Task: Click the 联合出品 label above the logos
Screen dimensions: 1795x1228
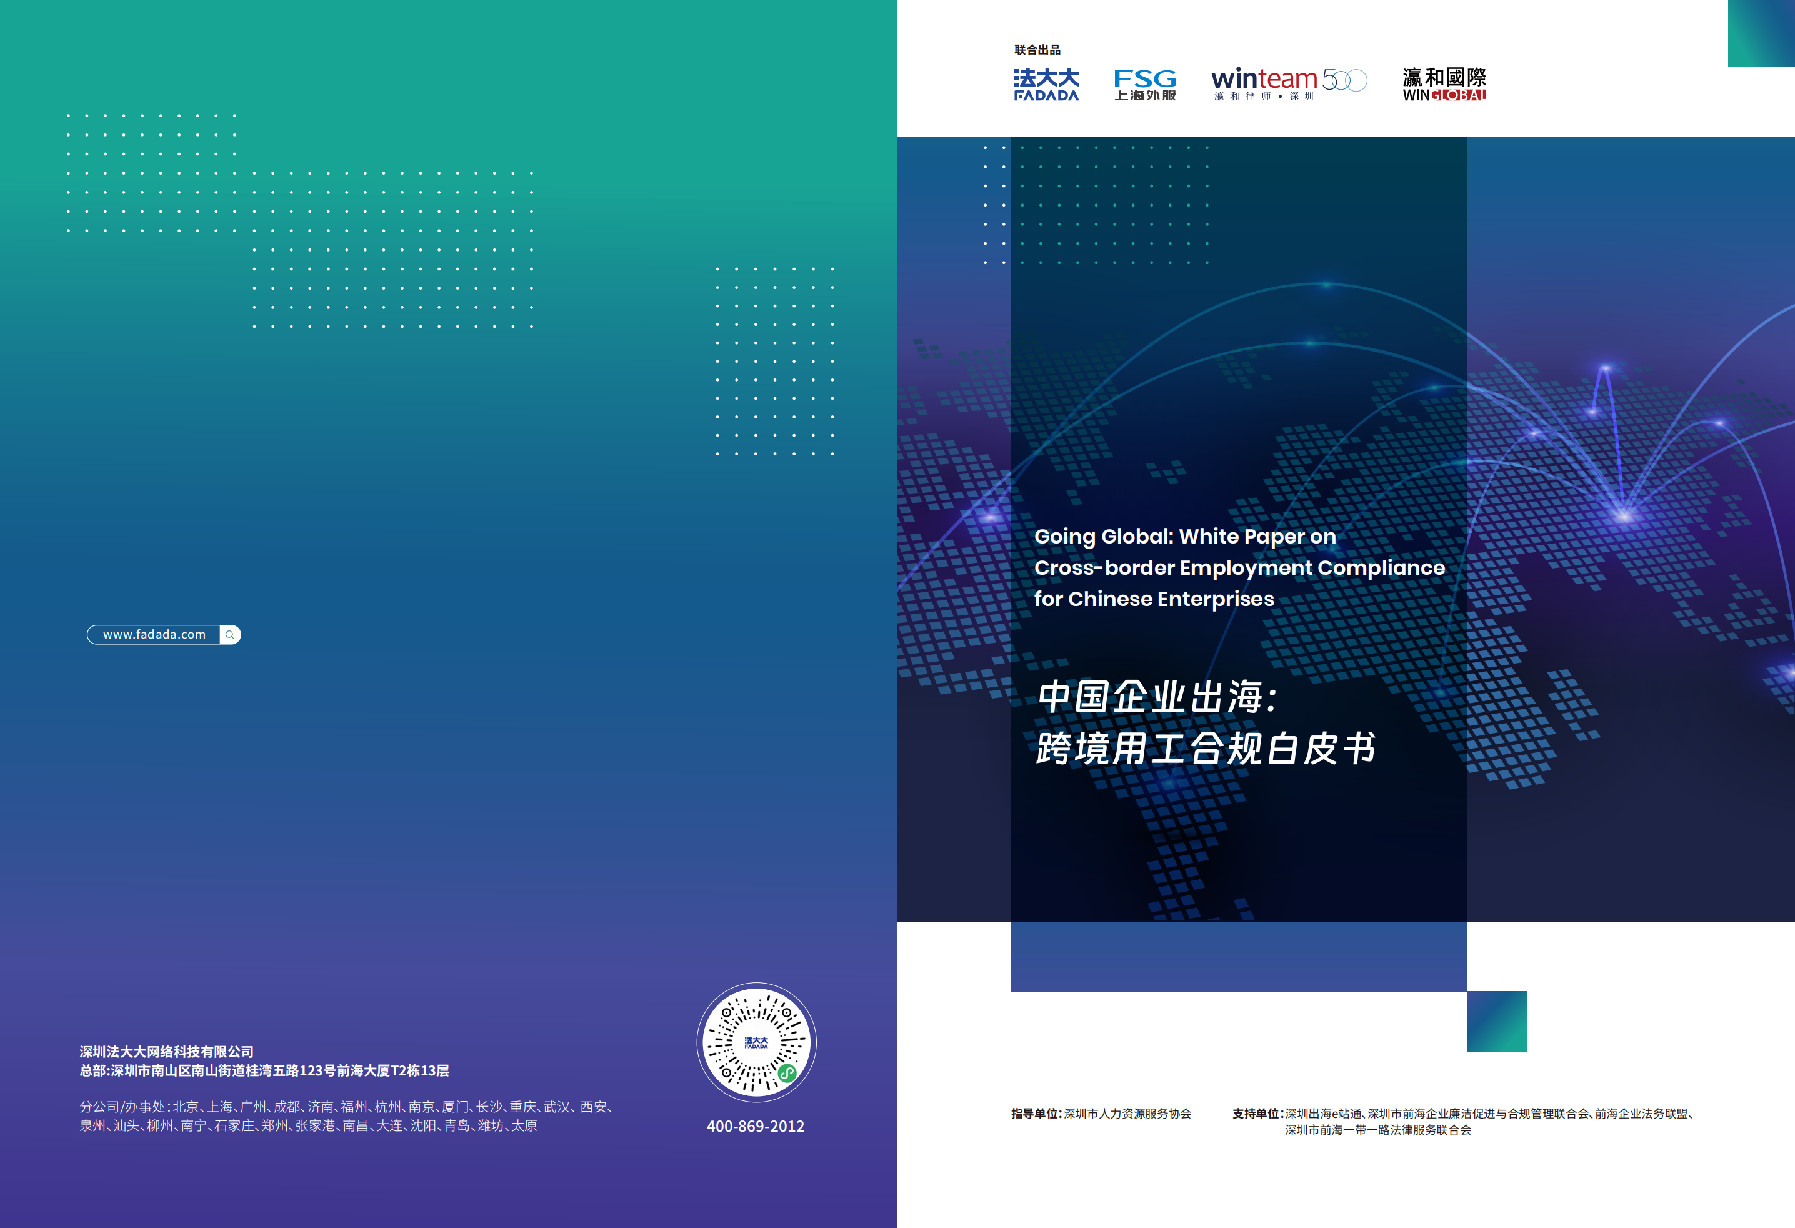Action: coord(1036,49)
